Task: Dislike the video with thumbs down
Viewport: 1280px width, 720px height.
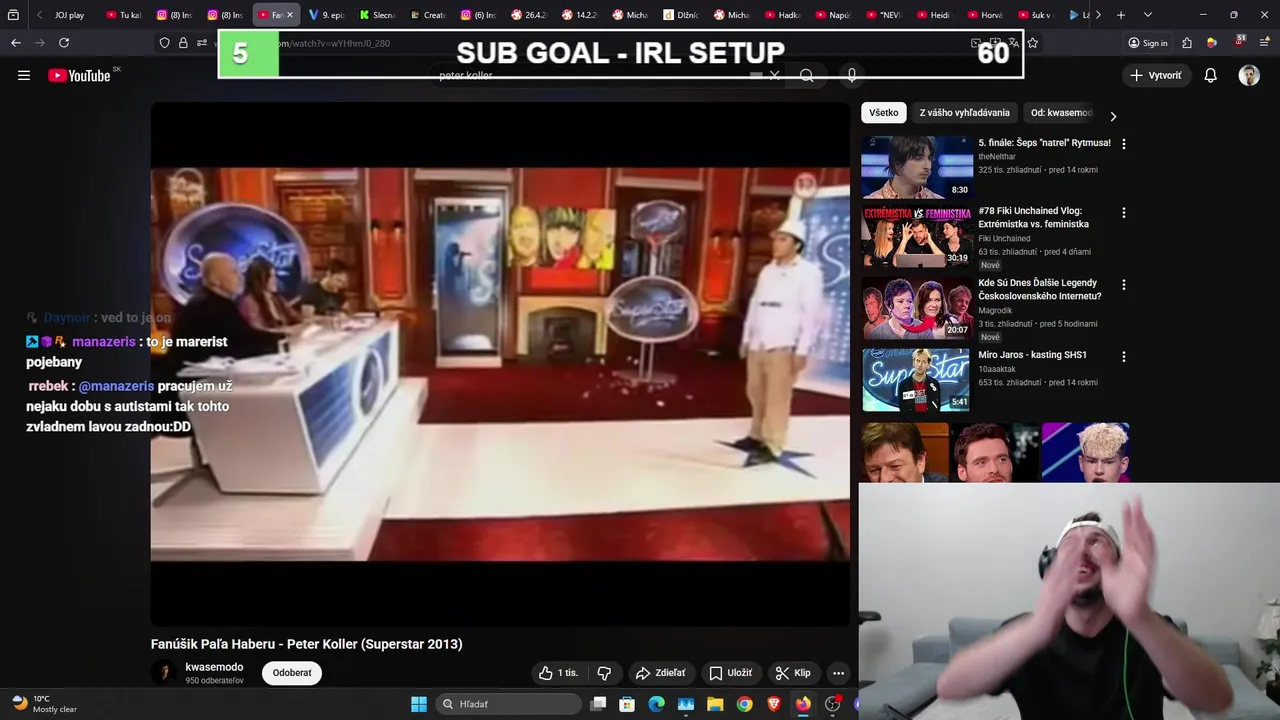Action: click(x=604, y=673)
